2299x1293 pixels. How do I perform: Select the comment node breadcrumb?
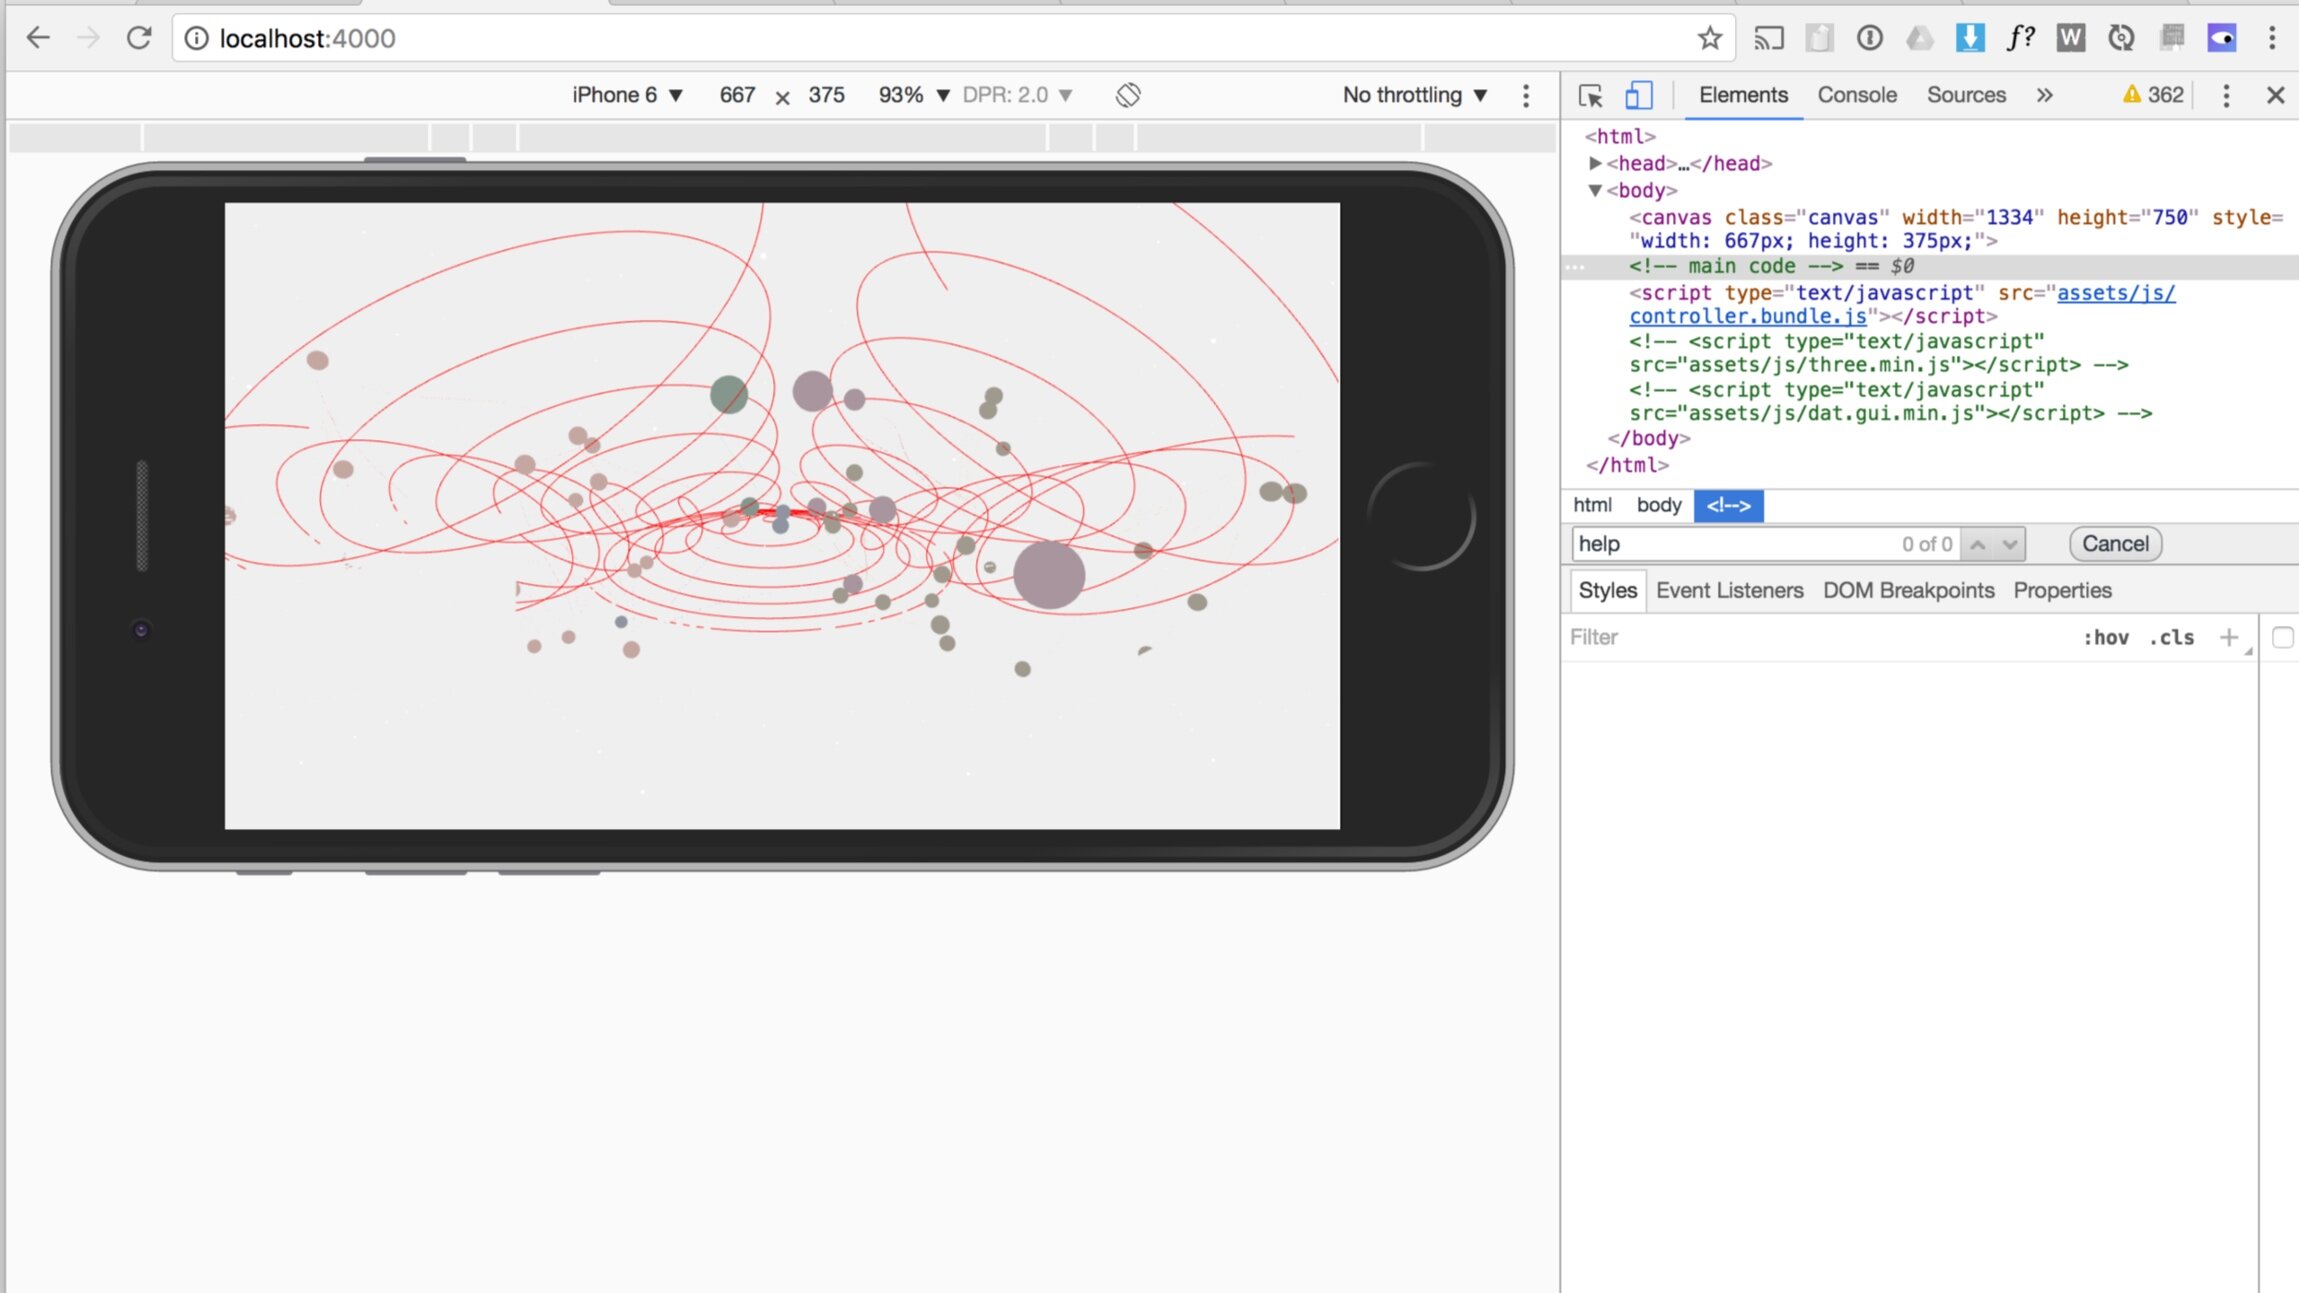[x=1728, y=505]
